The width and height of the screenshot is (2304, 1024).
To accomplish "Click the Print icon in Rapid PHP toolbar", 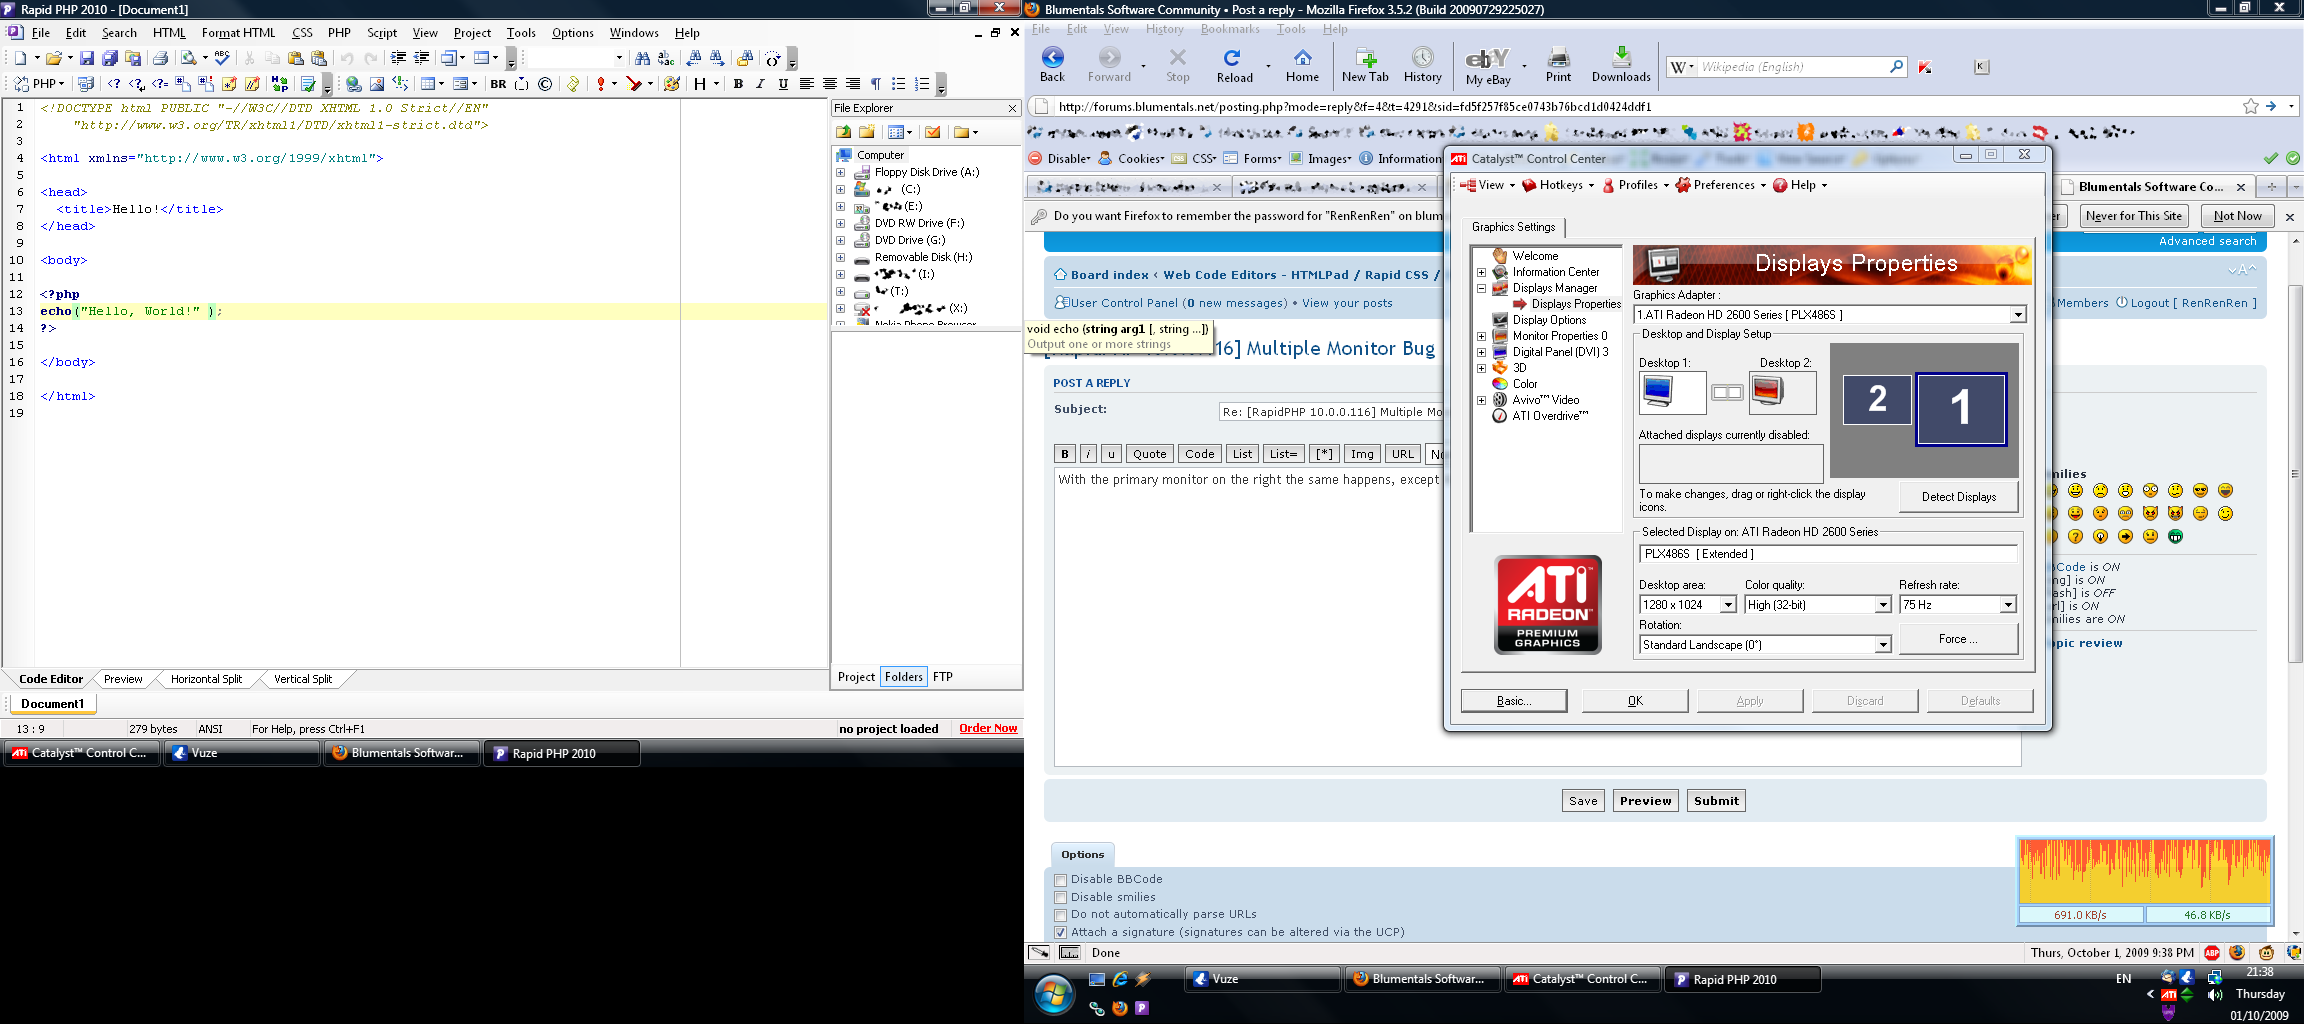I will [x=160, y=58].
